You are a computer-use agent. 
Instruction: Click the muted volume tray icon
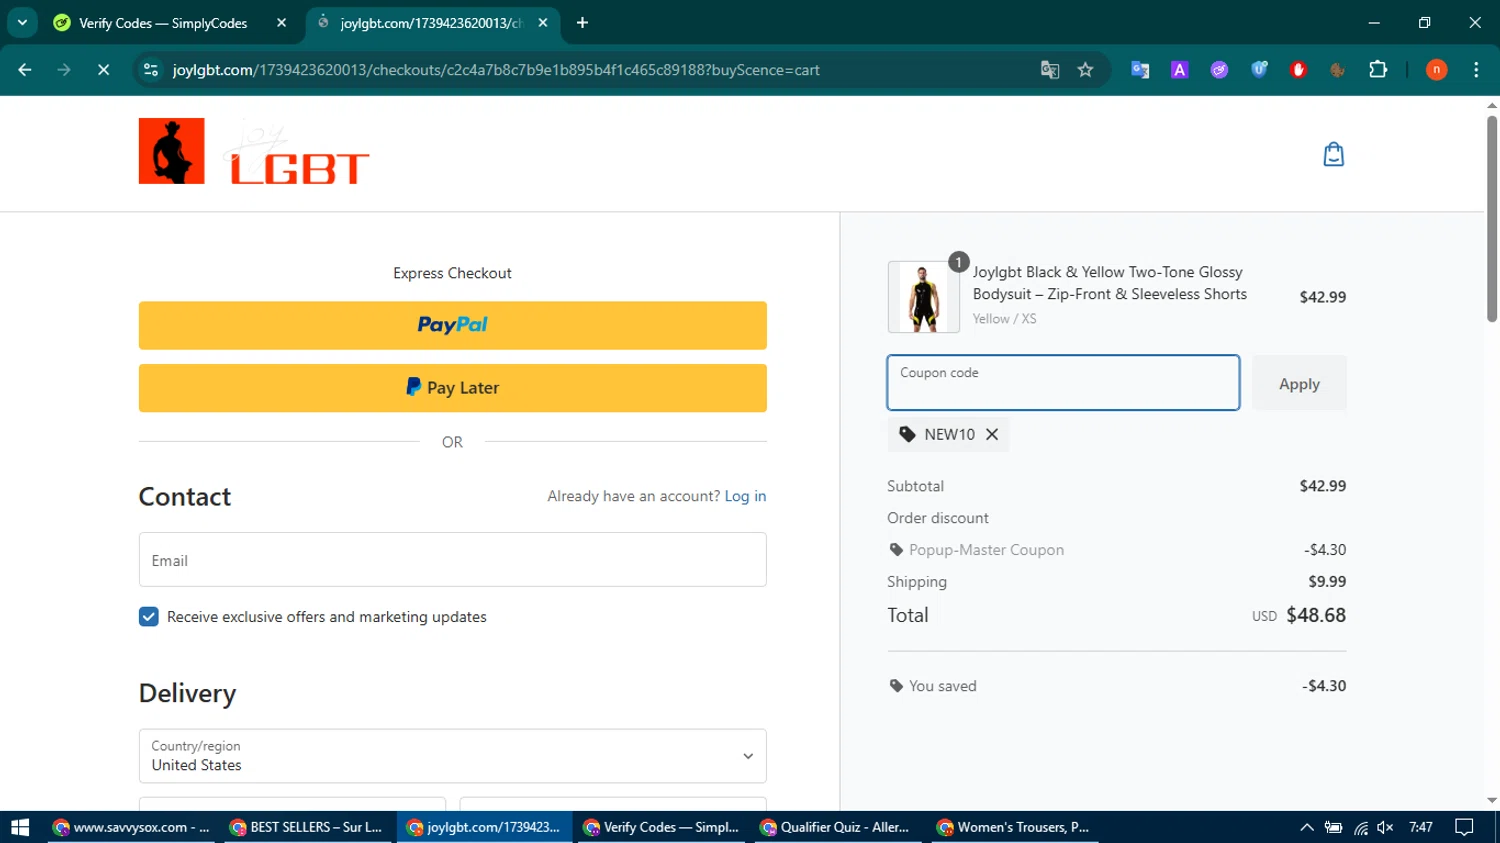click(x=1385, y=827)
